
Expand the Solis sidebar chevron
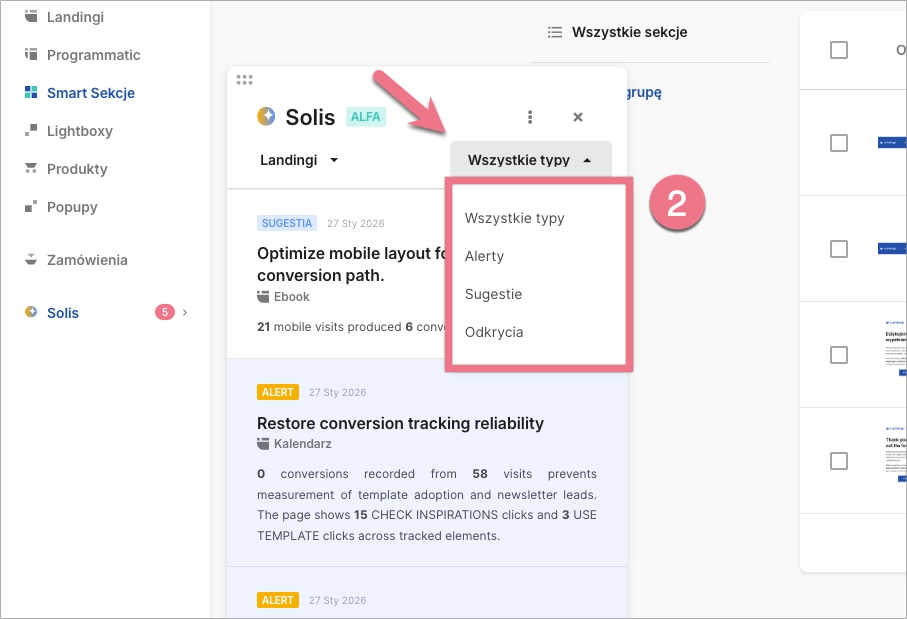coord(185,313)
